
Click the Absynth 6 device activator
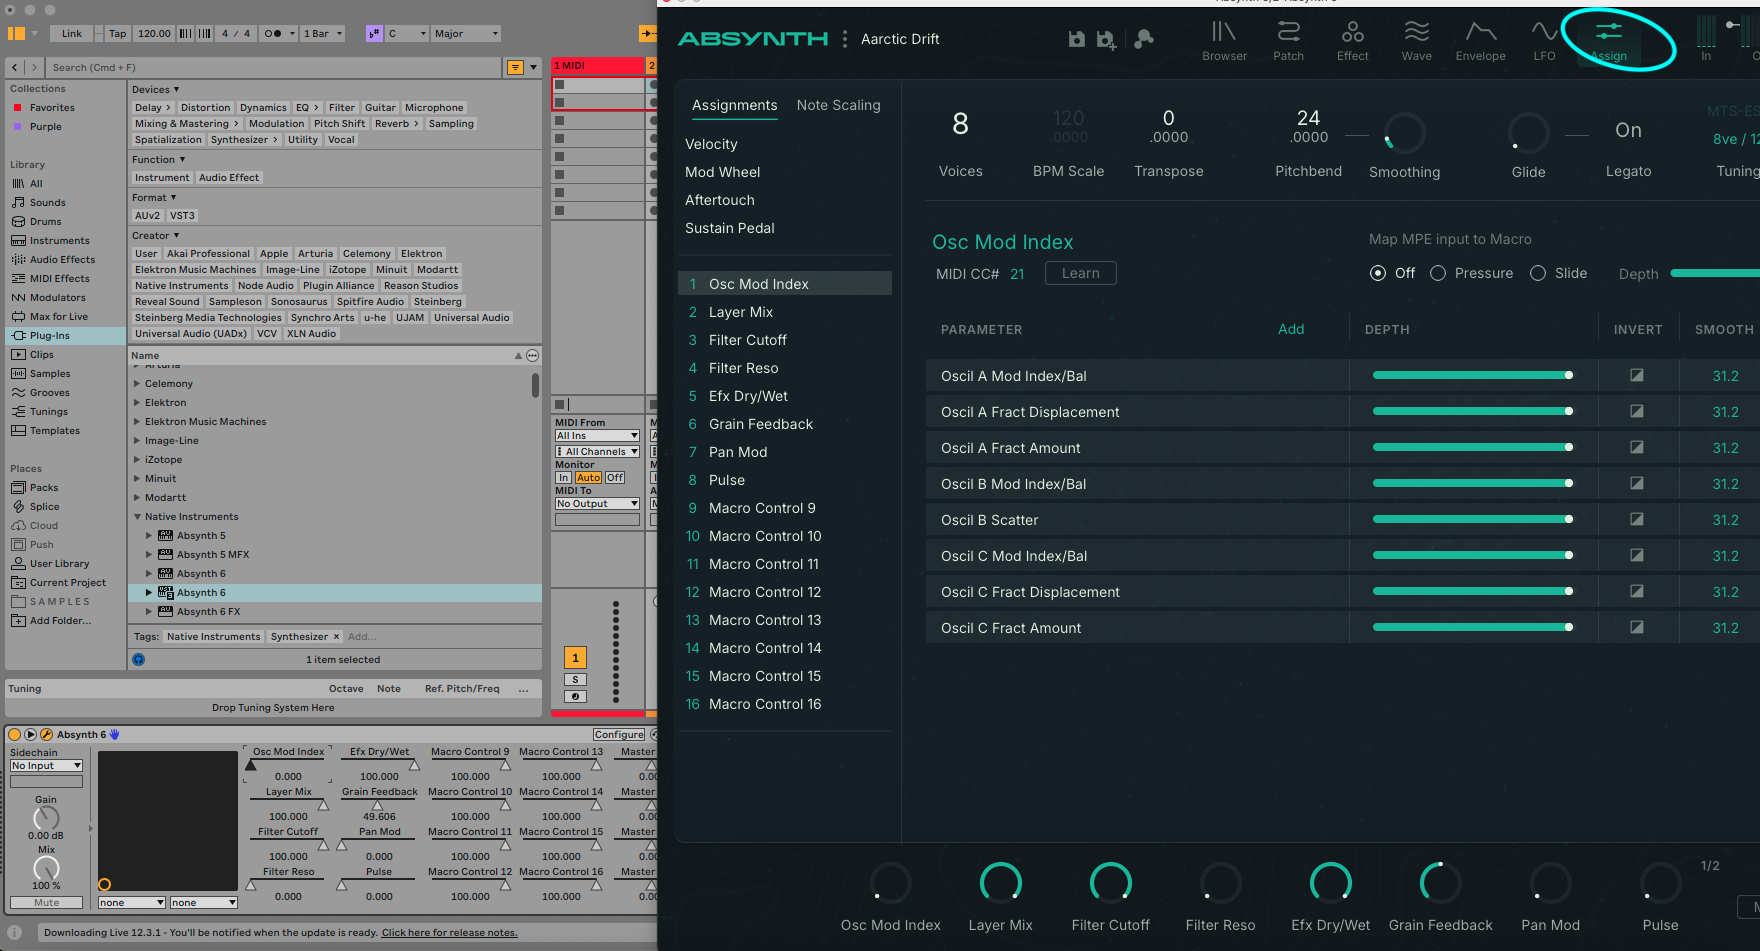15,734
